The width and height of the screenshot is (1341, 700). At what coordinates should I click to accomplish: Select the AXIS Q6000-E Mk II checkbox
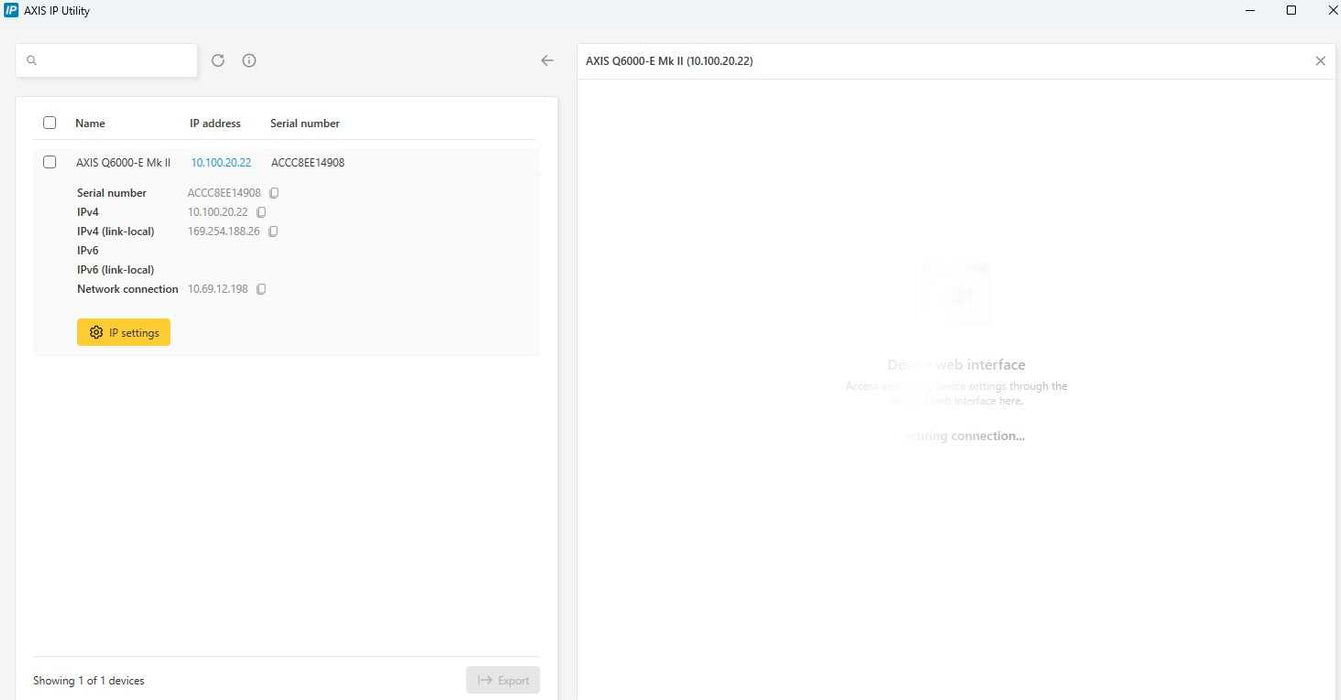pyautogui.click(x=50, y=162)
